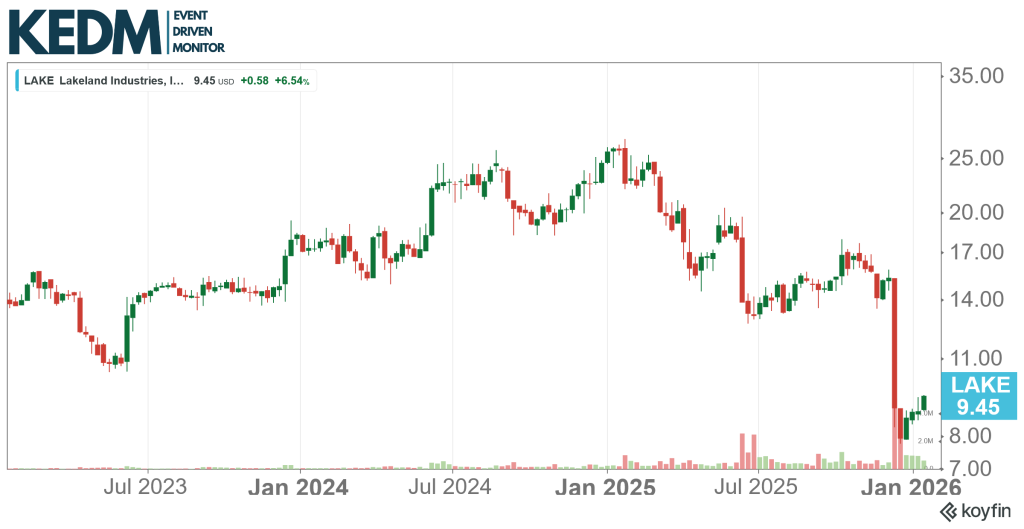Select the LAKE ticker symbol in legend
This screenshot has height=529, width=1024.
[40, 81]
